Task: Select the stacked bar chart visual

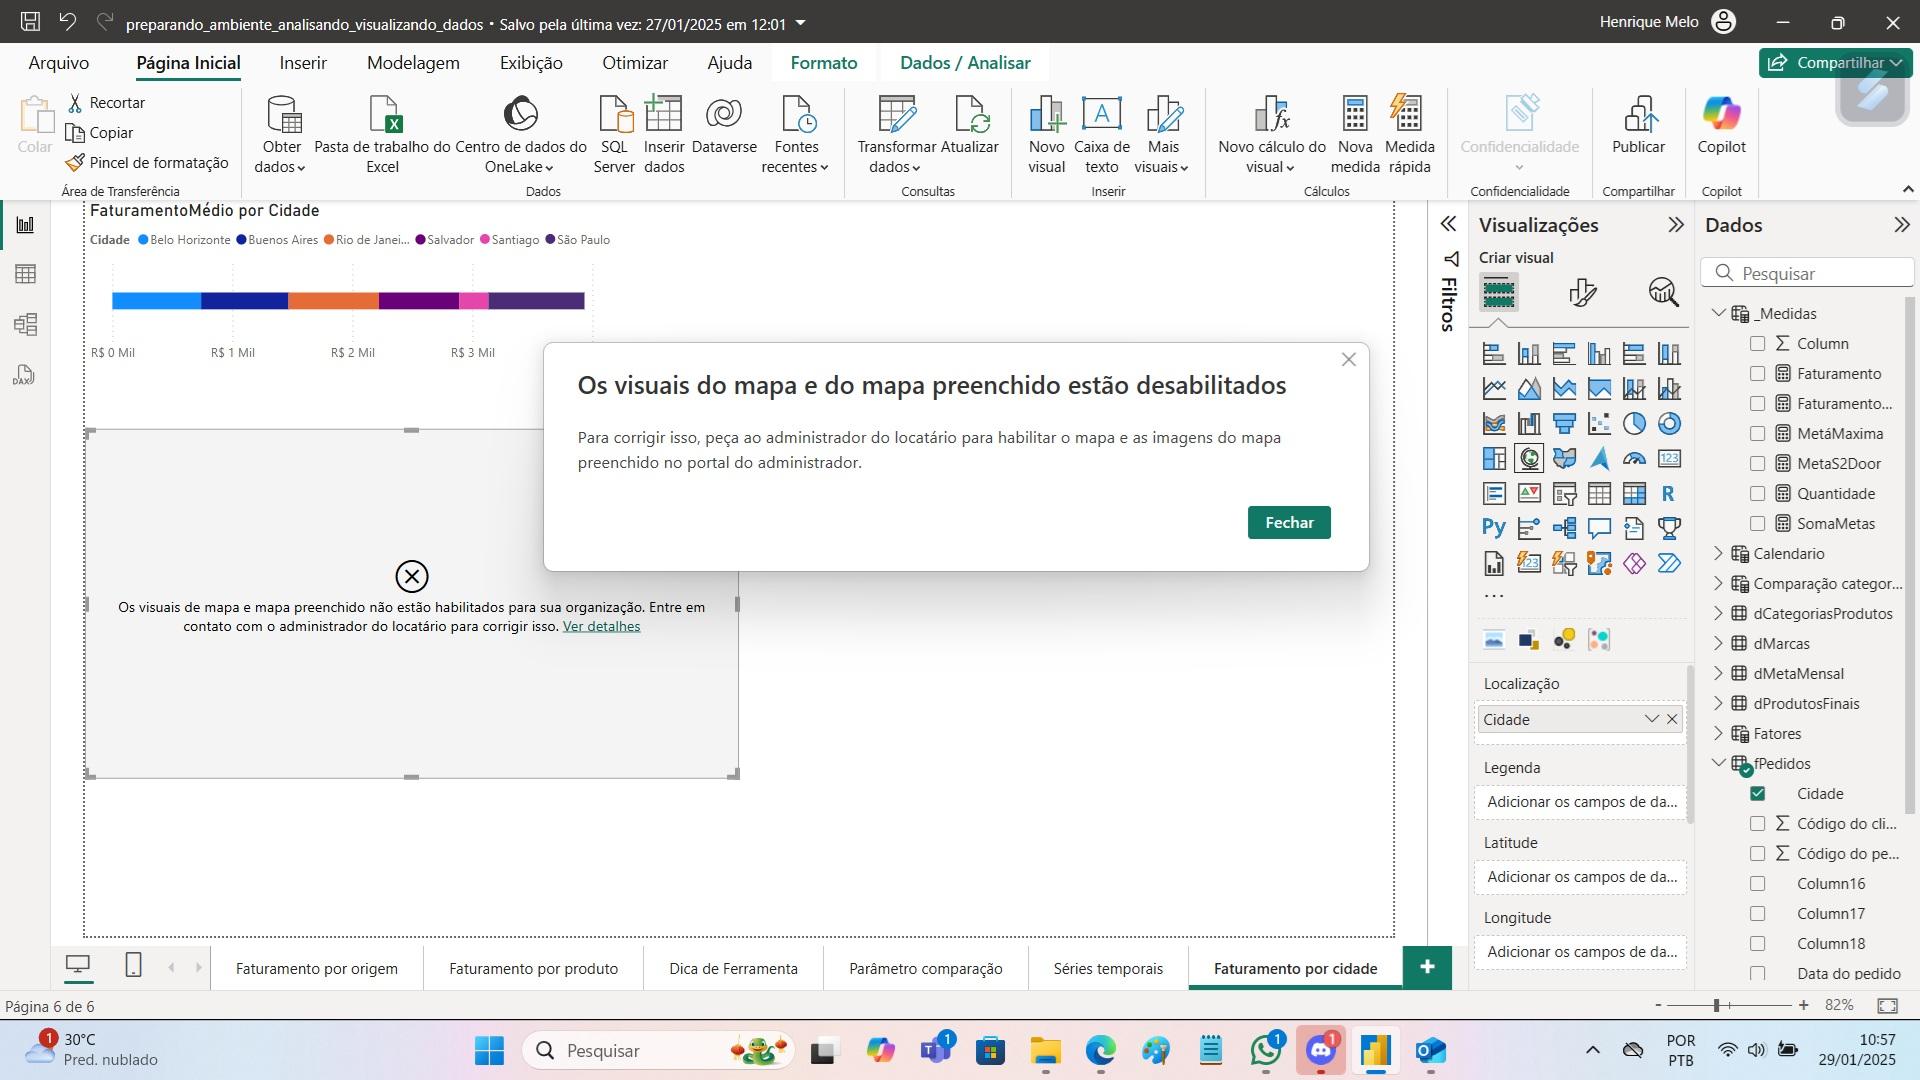Action: tap(1494, 354)
